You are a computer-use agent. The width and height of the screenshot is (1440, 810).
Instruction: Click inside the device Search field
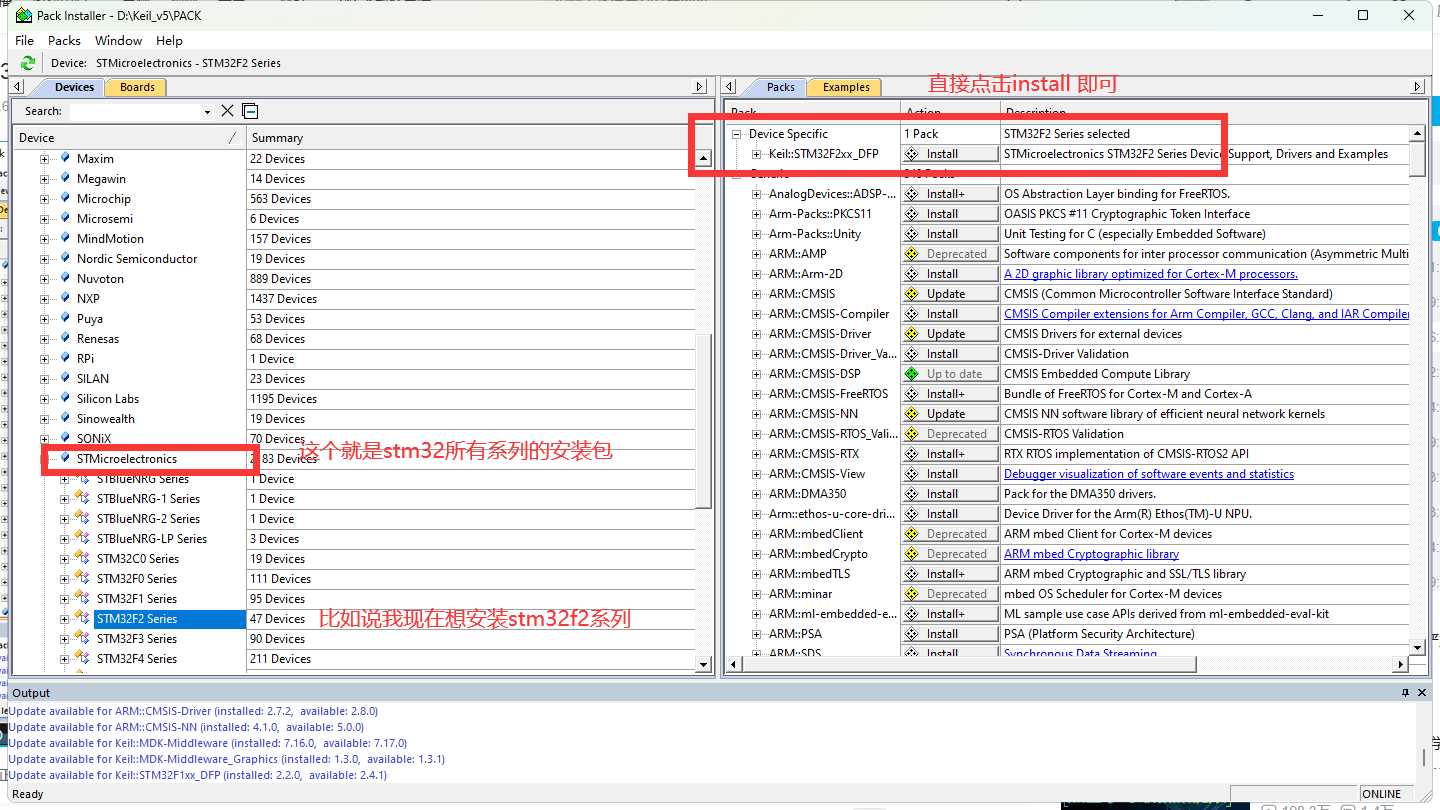134,111
